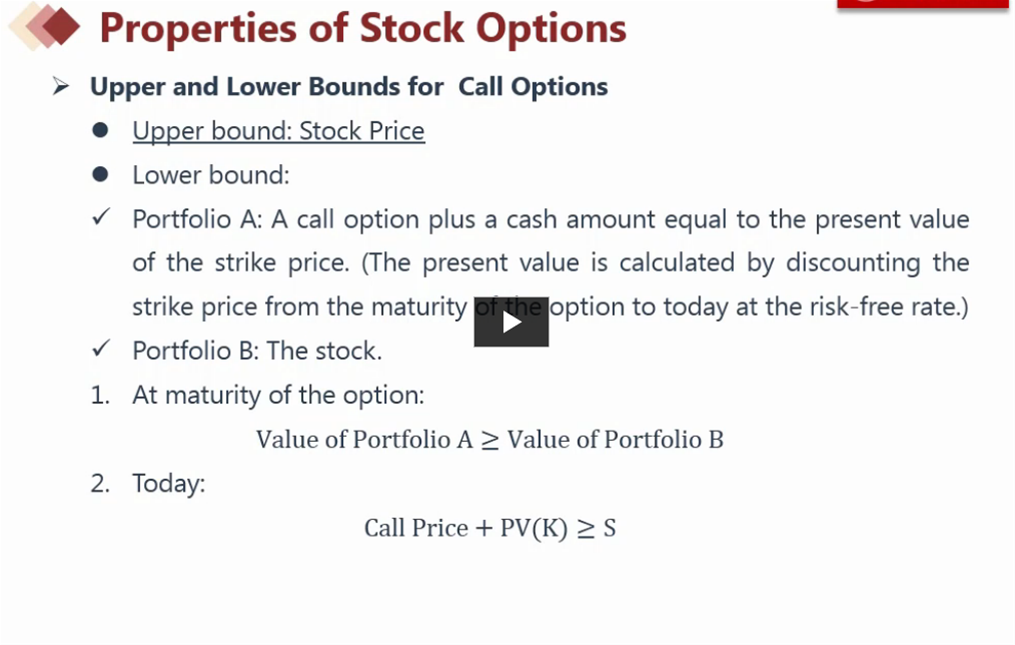Click the "At maturity of the option:" line

click(278, 395)
